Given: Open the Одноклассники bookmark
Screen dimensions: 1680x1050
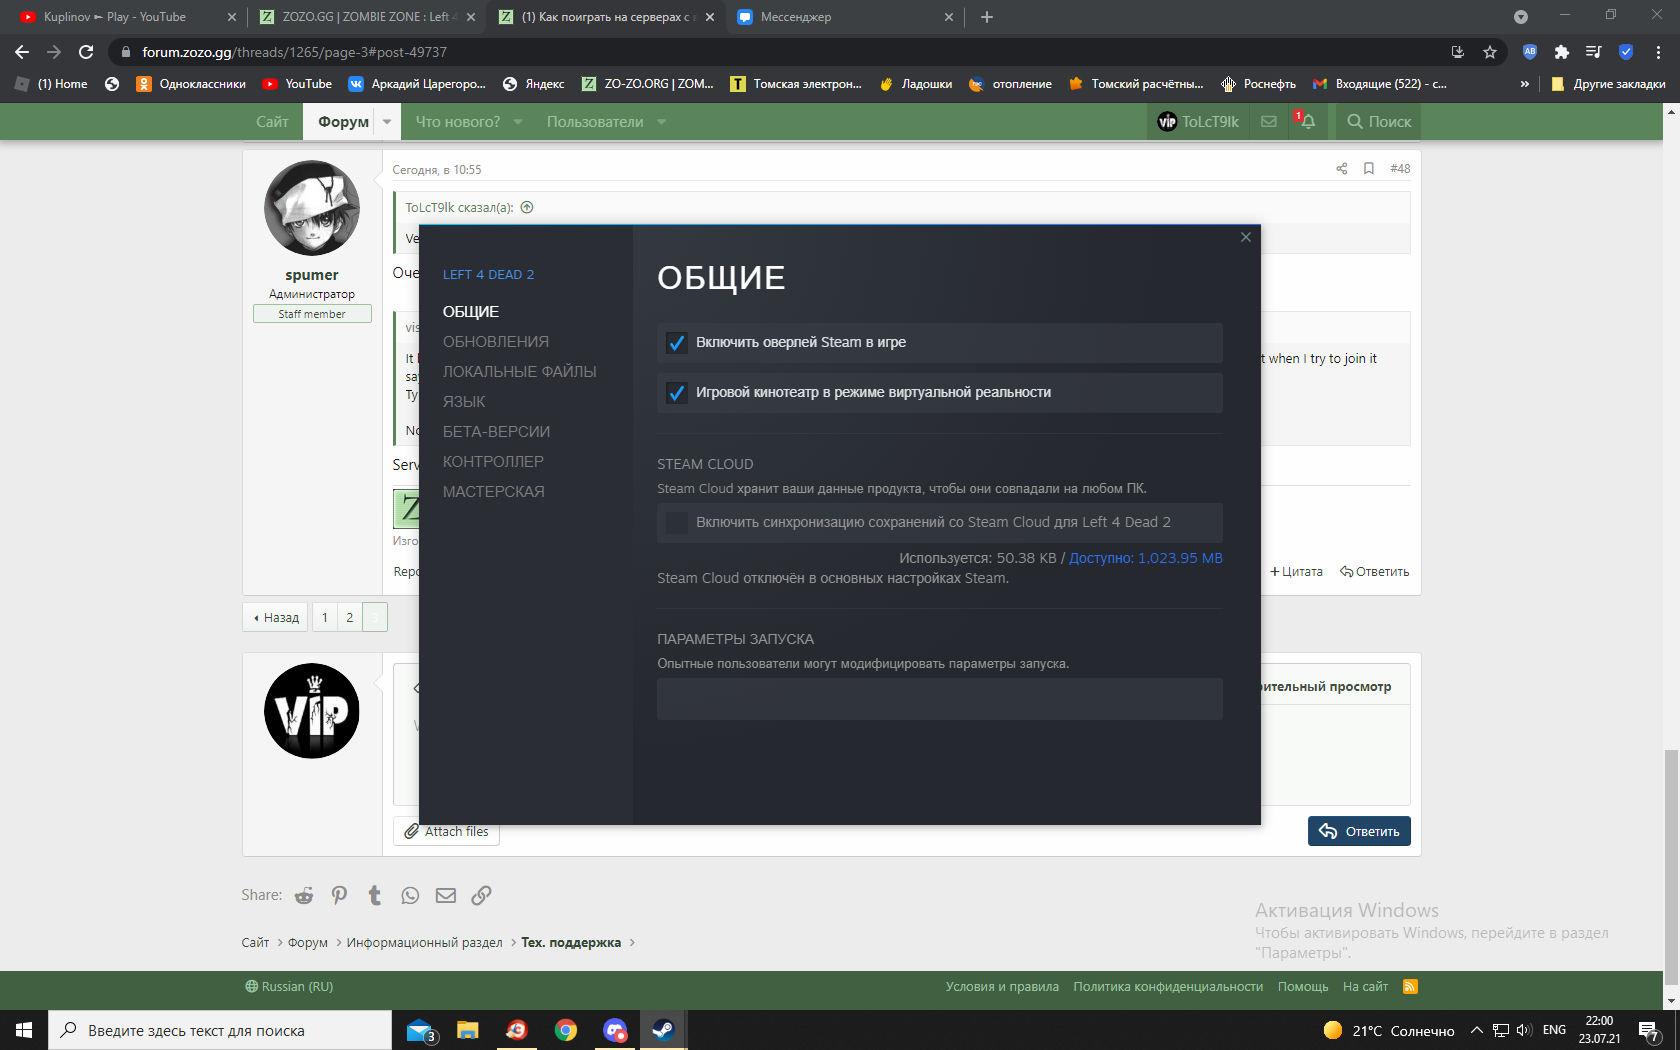Looking at the screenshot, I should (x=191, y=84).
